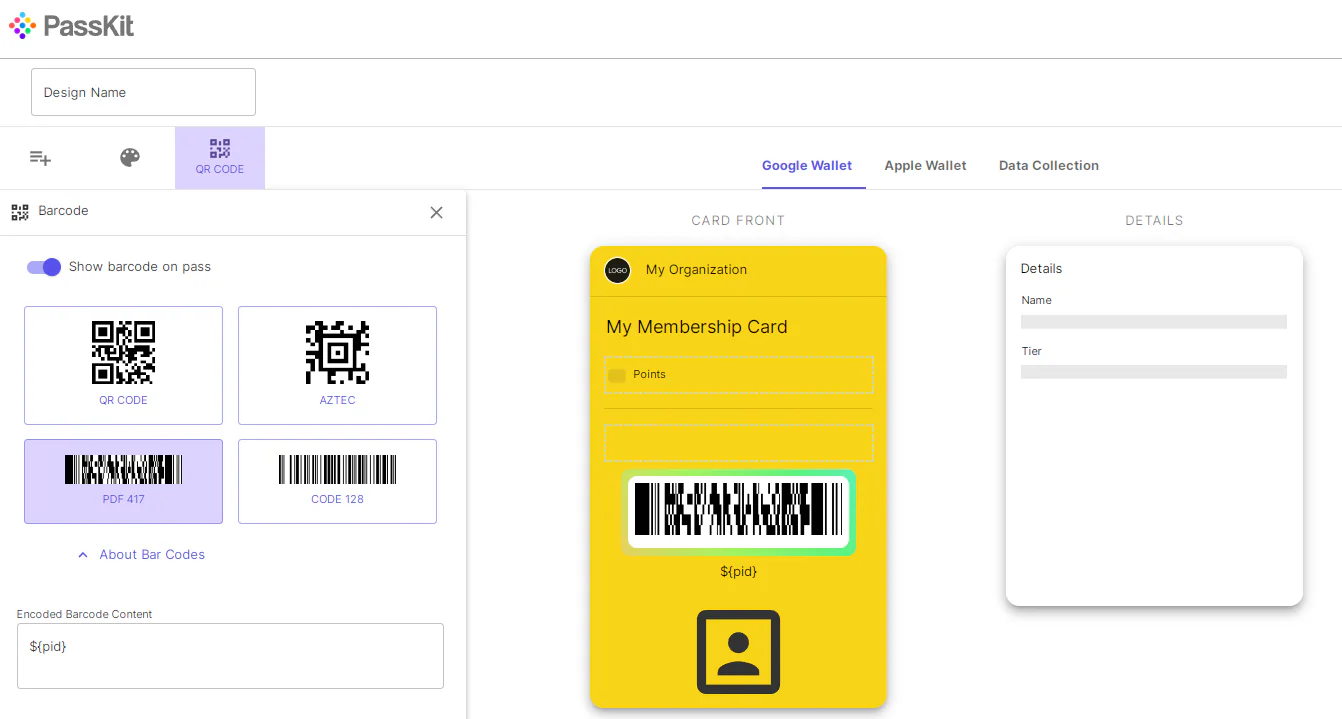
Task: Select the Points field on card
Action: 738,375
